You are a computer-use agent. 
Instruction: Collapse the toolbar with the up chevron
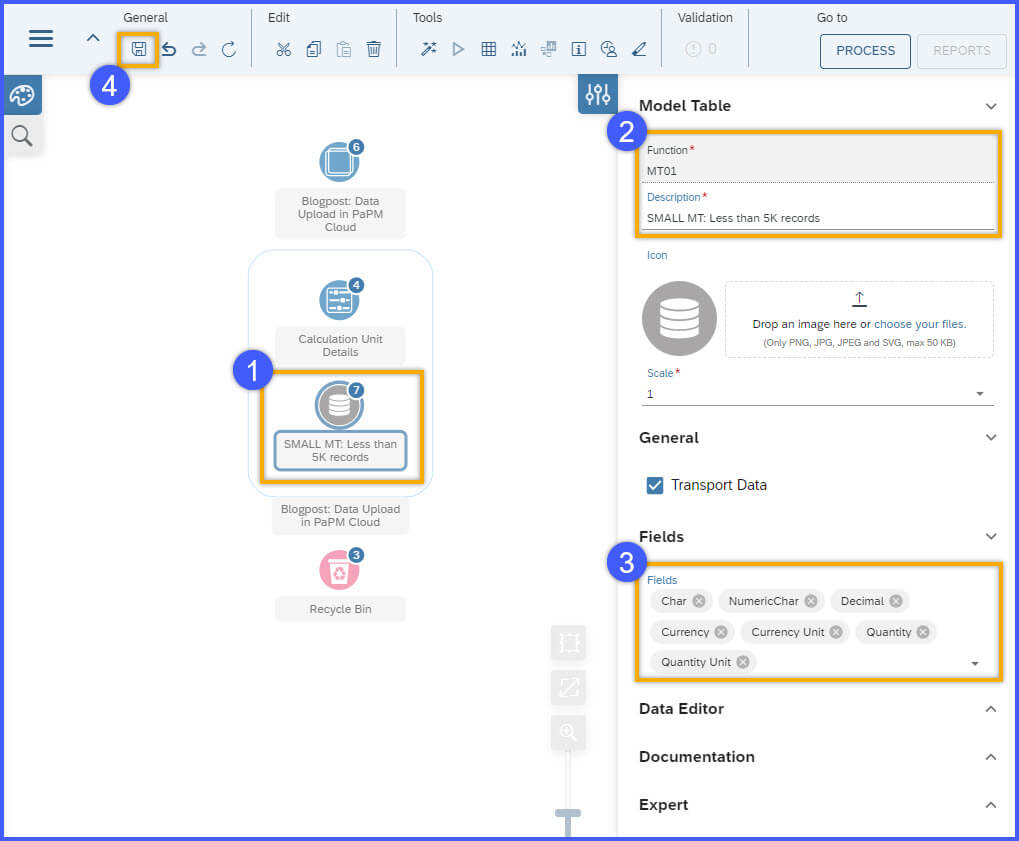click(x=93, y=38)
